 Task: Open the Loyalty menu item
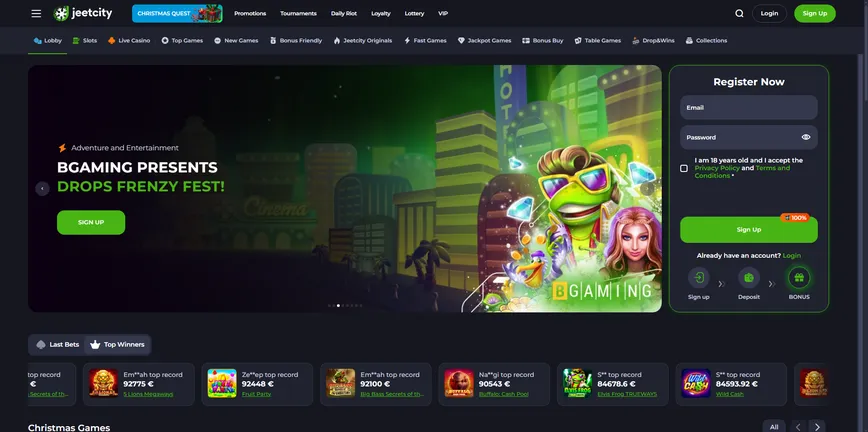381,13
